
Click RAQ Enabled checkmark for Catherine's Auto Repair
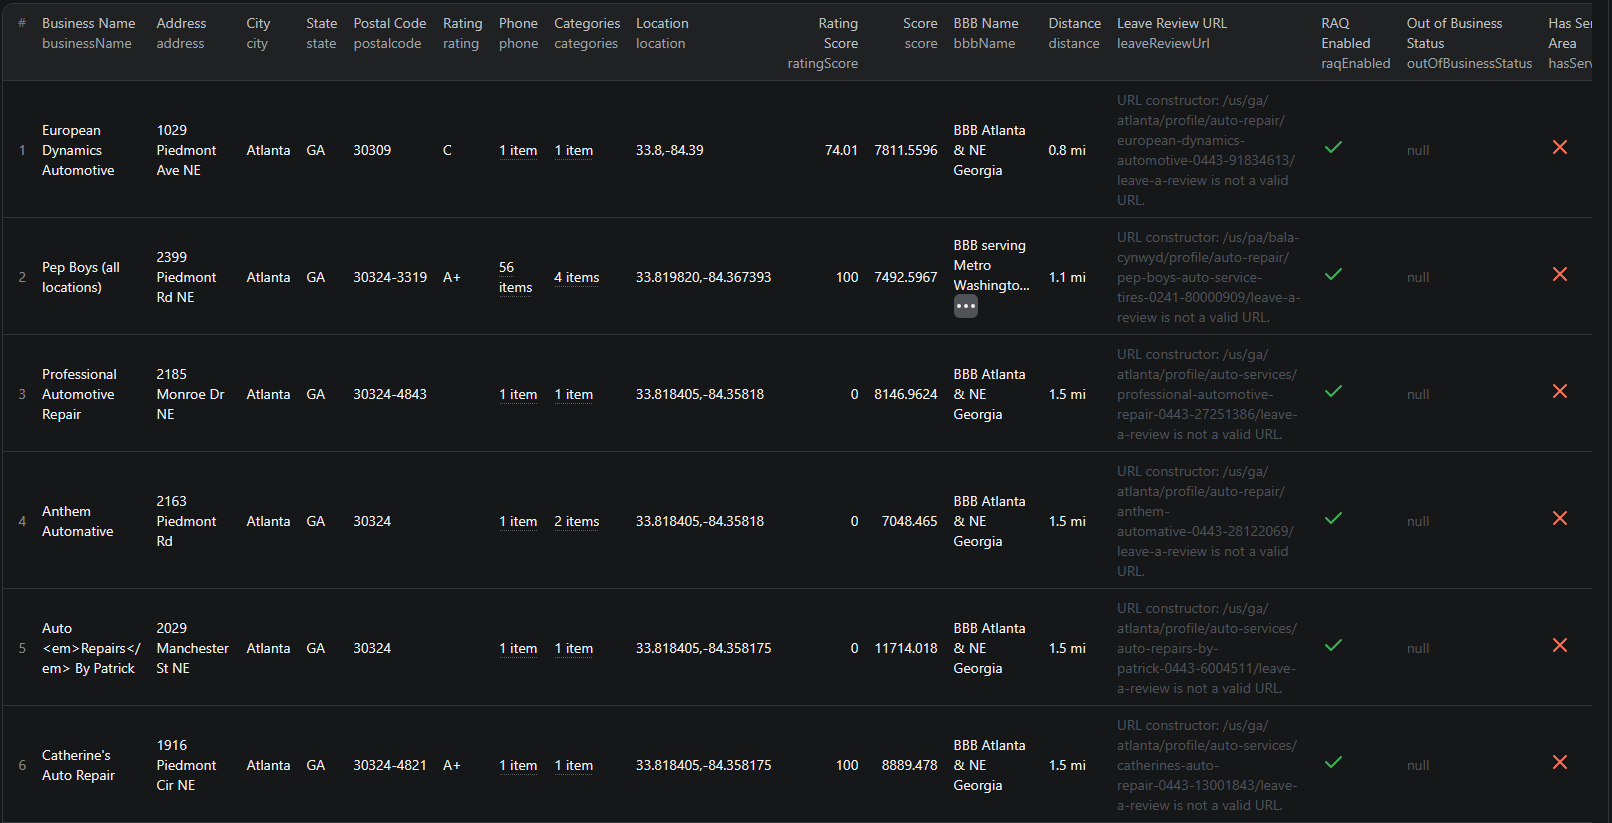pyautogui.click(x=1333, y=763)
